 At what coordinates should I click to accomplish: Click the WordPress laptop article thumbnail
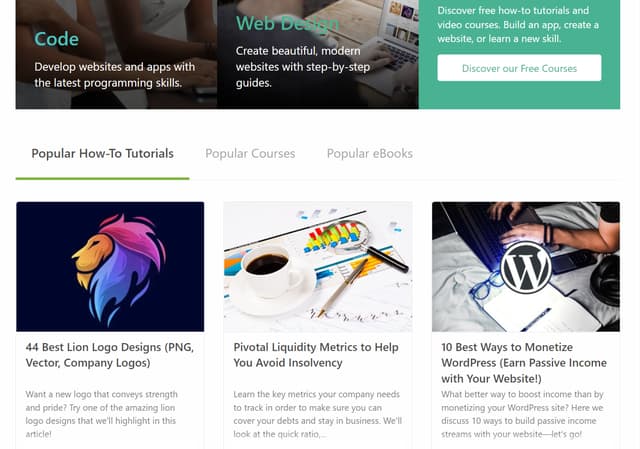pyautogui.click(x=526, y=266)
